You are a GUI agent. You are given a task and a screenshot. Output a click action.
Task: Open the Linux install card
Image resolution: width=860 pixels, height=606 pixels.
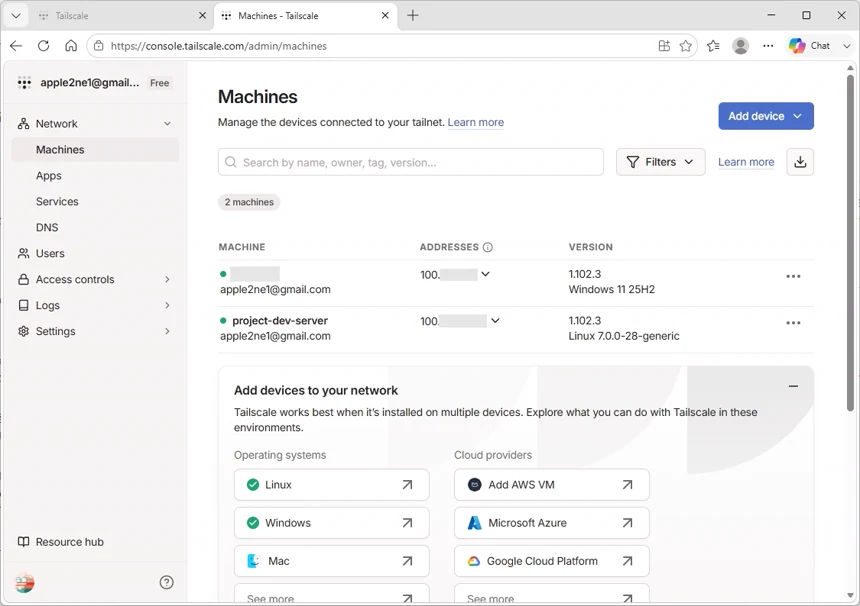[x=331, y=485]
